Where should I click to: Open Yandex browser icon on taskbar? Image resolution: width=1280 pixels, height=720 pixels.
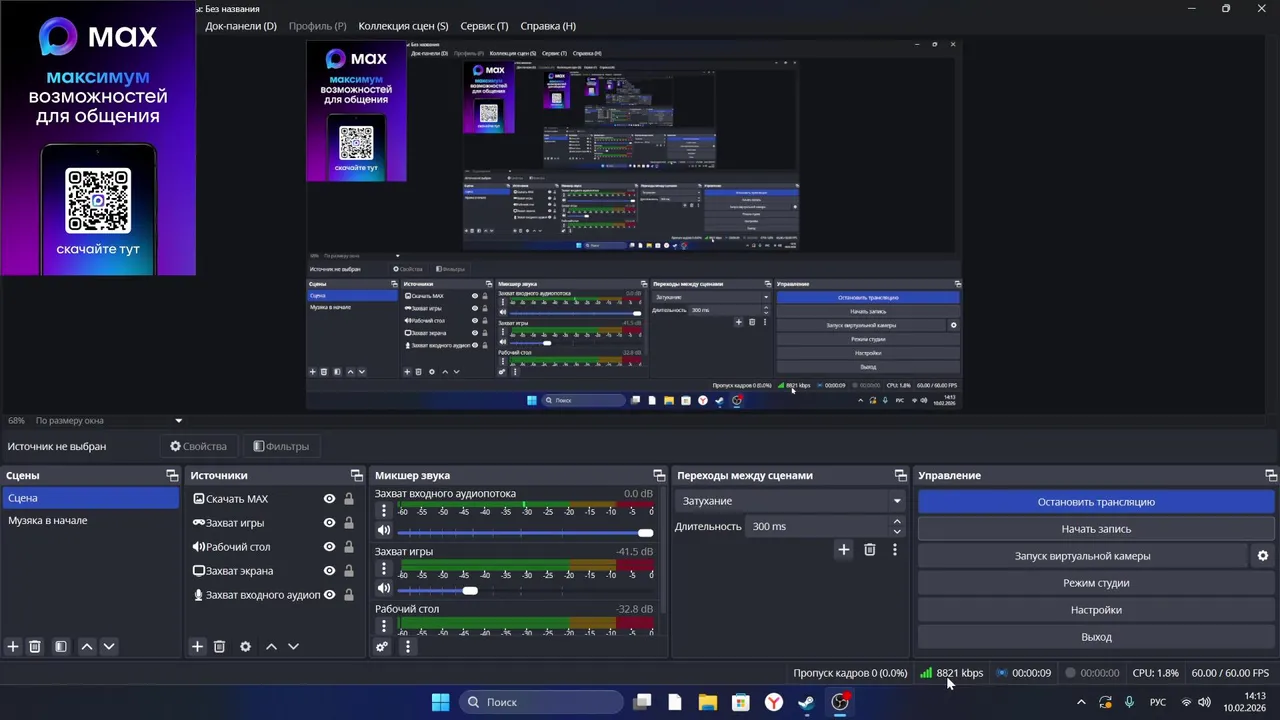click(x=773, y=702)
